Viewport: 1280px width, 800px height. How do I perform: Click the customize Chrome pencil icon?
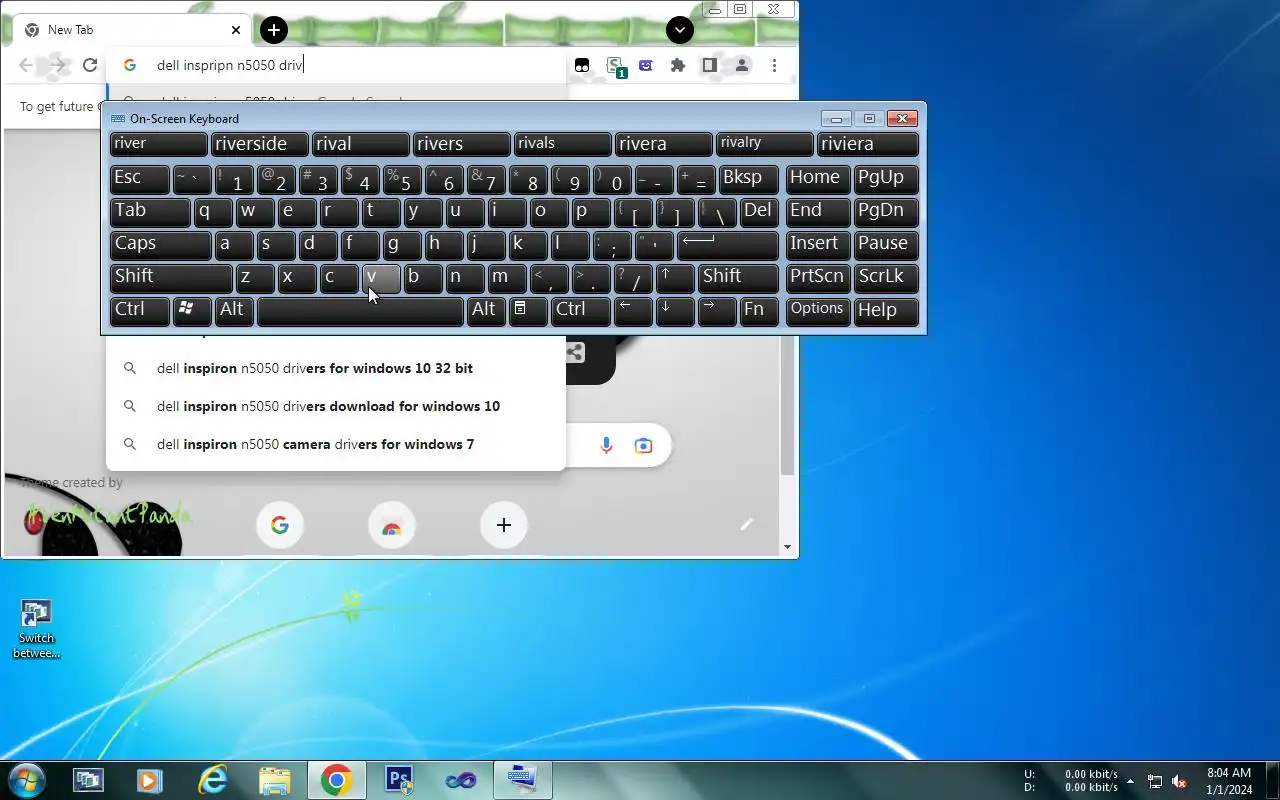746,524
